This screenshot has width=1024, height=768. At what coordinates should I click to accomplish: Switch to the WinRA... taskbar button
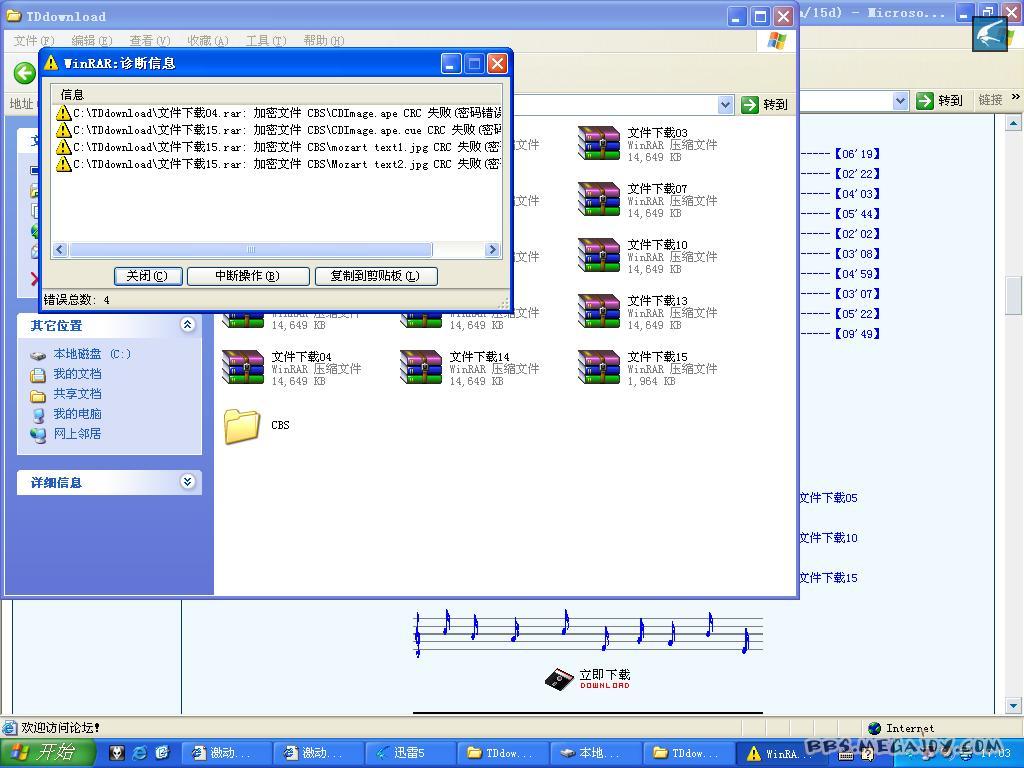coord(781,753)
